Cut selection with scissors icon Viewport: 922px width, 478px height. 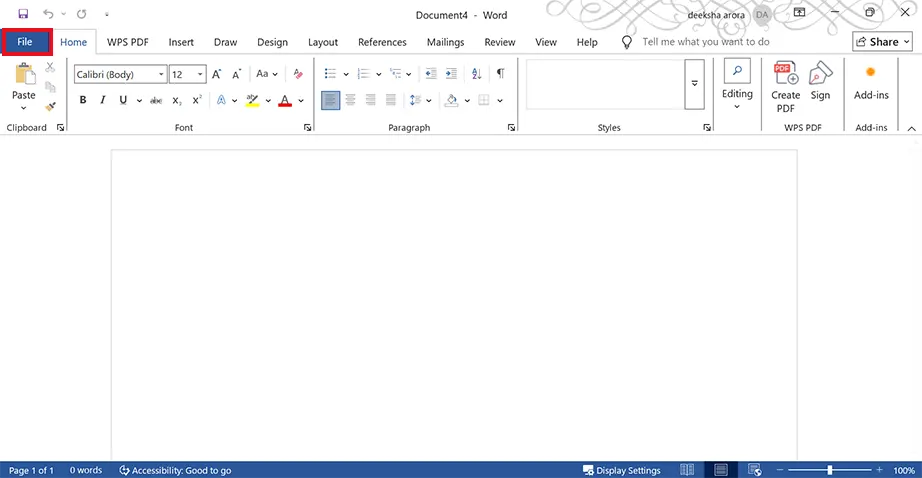tap(50, 68)
